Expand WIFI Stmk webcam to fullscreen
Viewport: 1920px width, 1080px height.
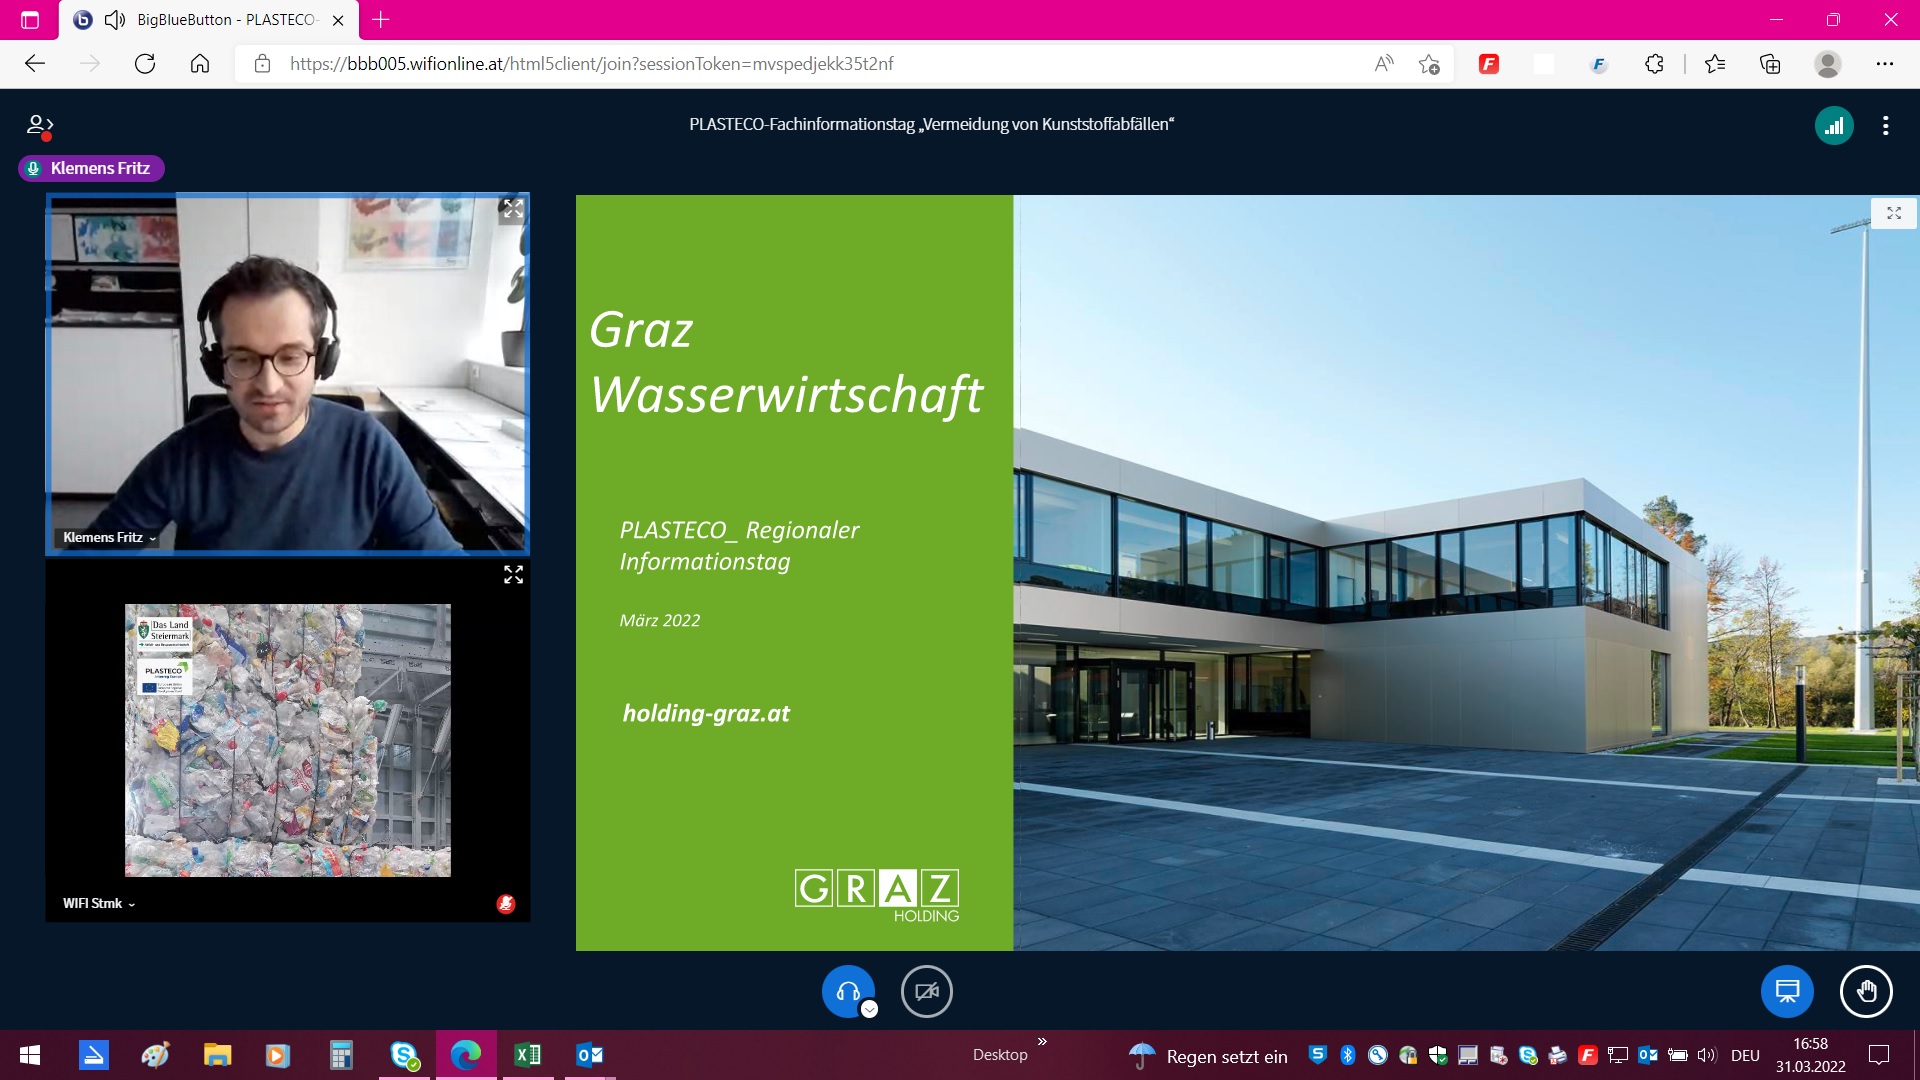tap(513, 574)
